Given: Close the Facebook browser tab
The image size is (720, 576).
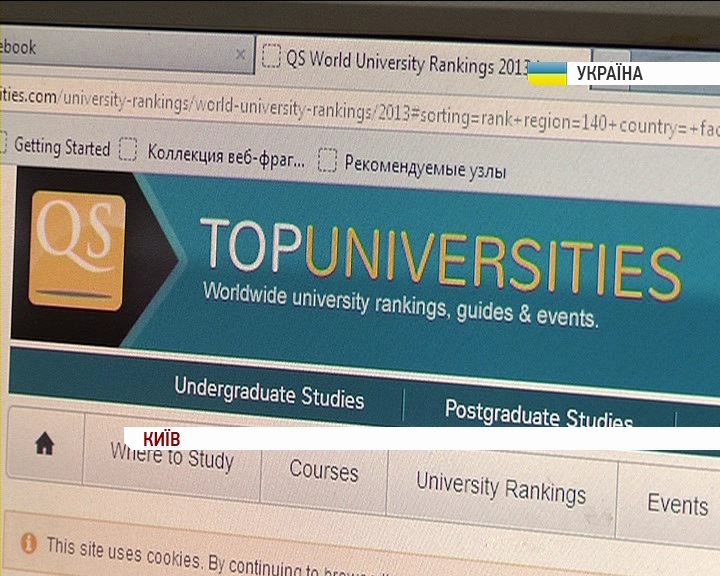Looking at the screenshot, I should [x=240, y=54].
